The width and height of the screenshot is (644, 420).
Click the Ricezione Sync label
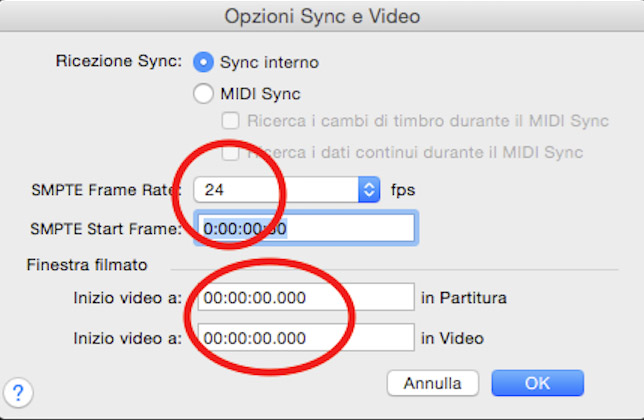click(119, 62)
